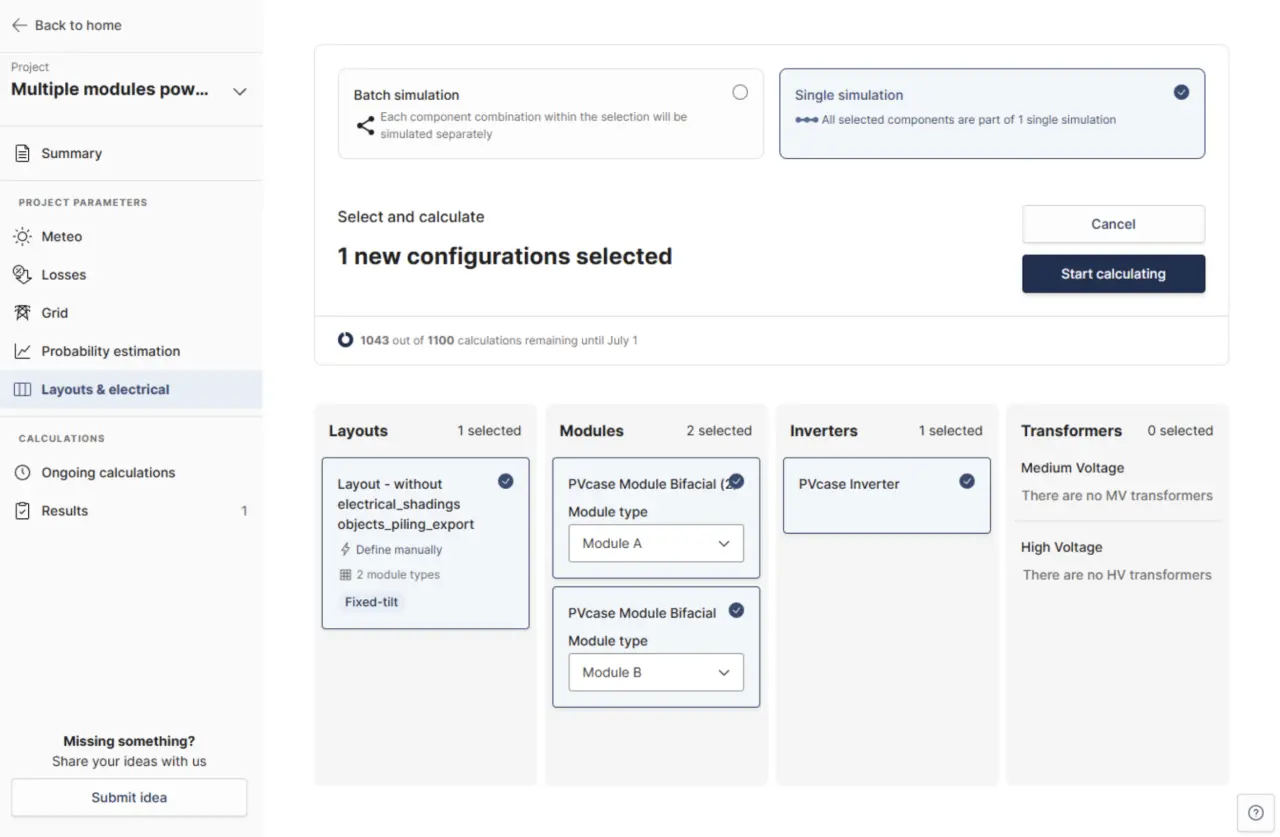Uncheck the PVcase Inverter checkmark
Image resolution: width=1280 pixels, height=837 pixels.
click(967, 481)
